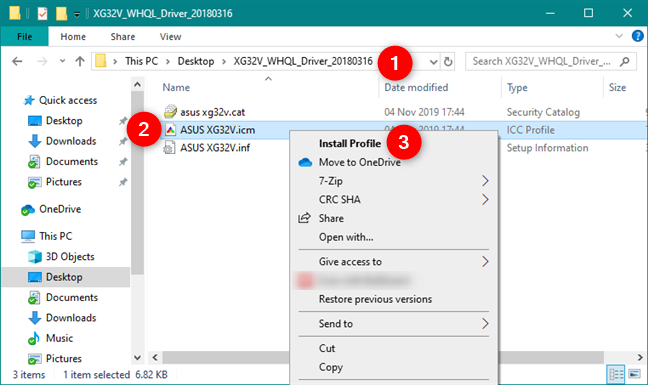Click the Properties quick access toolbar icon

tap(42, 14)
